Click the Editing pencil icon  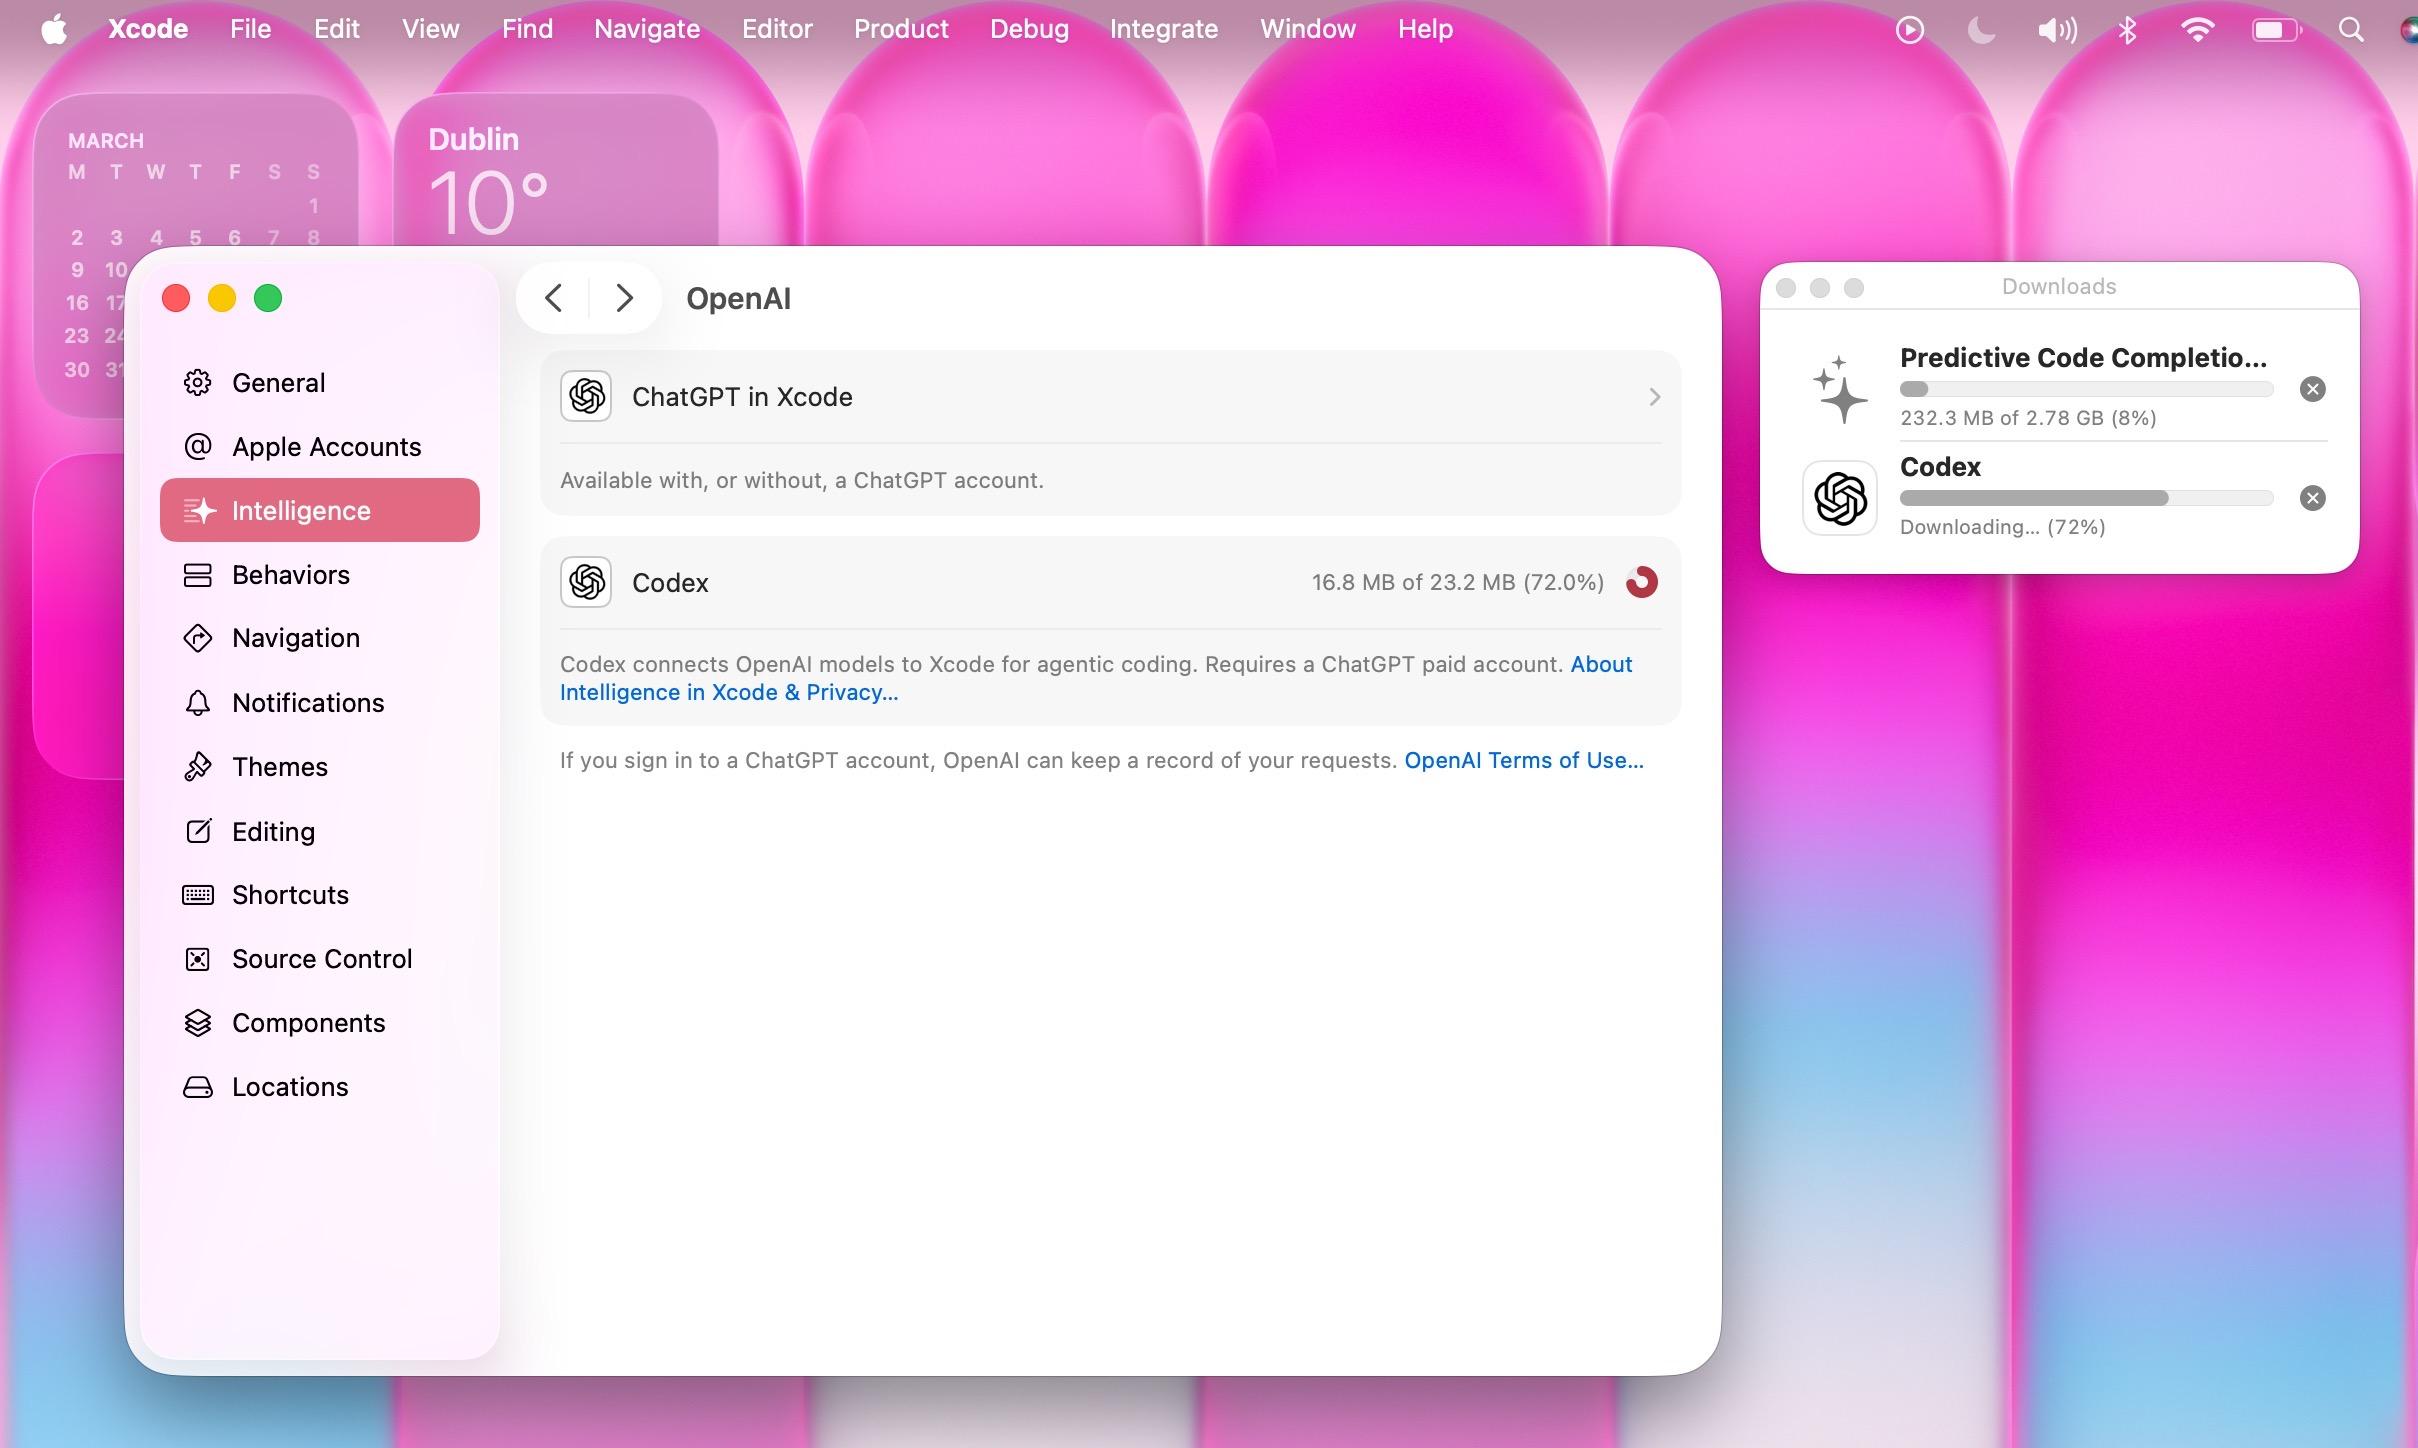coord(198,831)
